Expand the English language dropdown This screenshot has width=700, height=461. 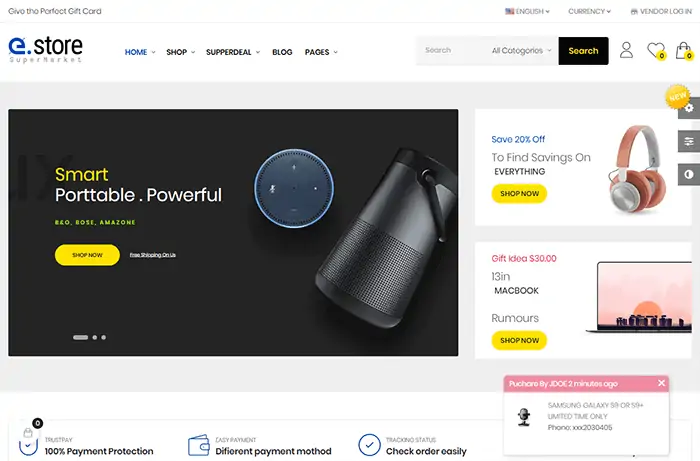point(527,11)
